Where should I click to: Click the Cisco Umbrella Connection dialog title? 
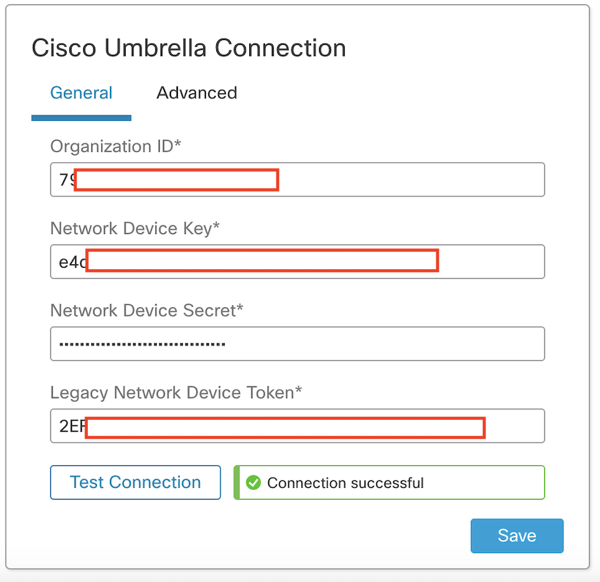[189, 48]
